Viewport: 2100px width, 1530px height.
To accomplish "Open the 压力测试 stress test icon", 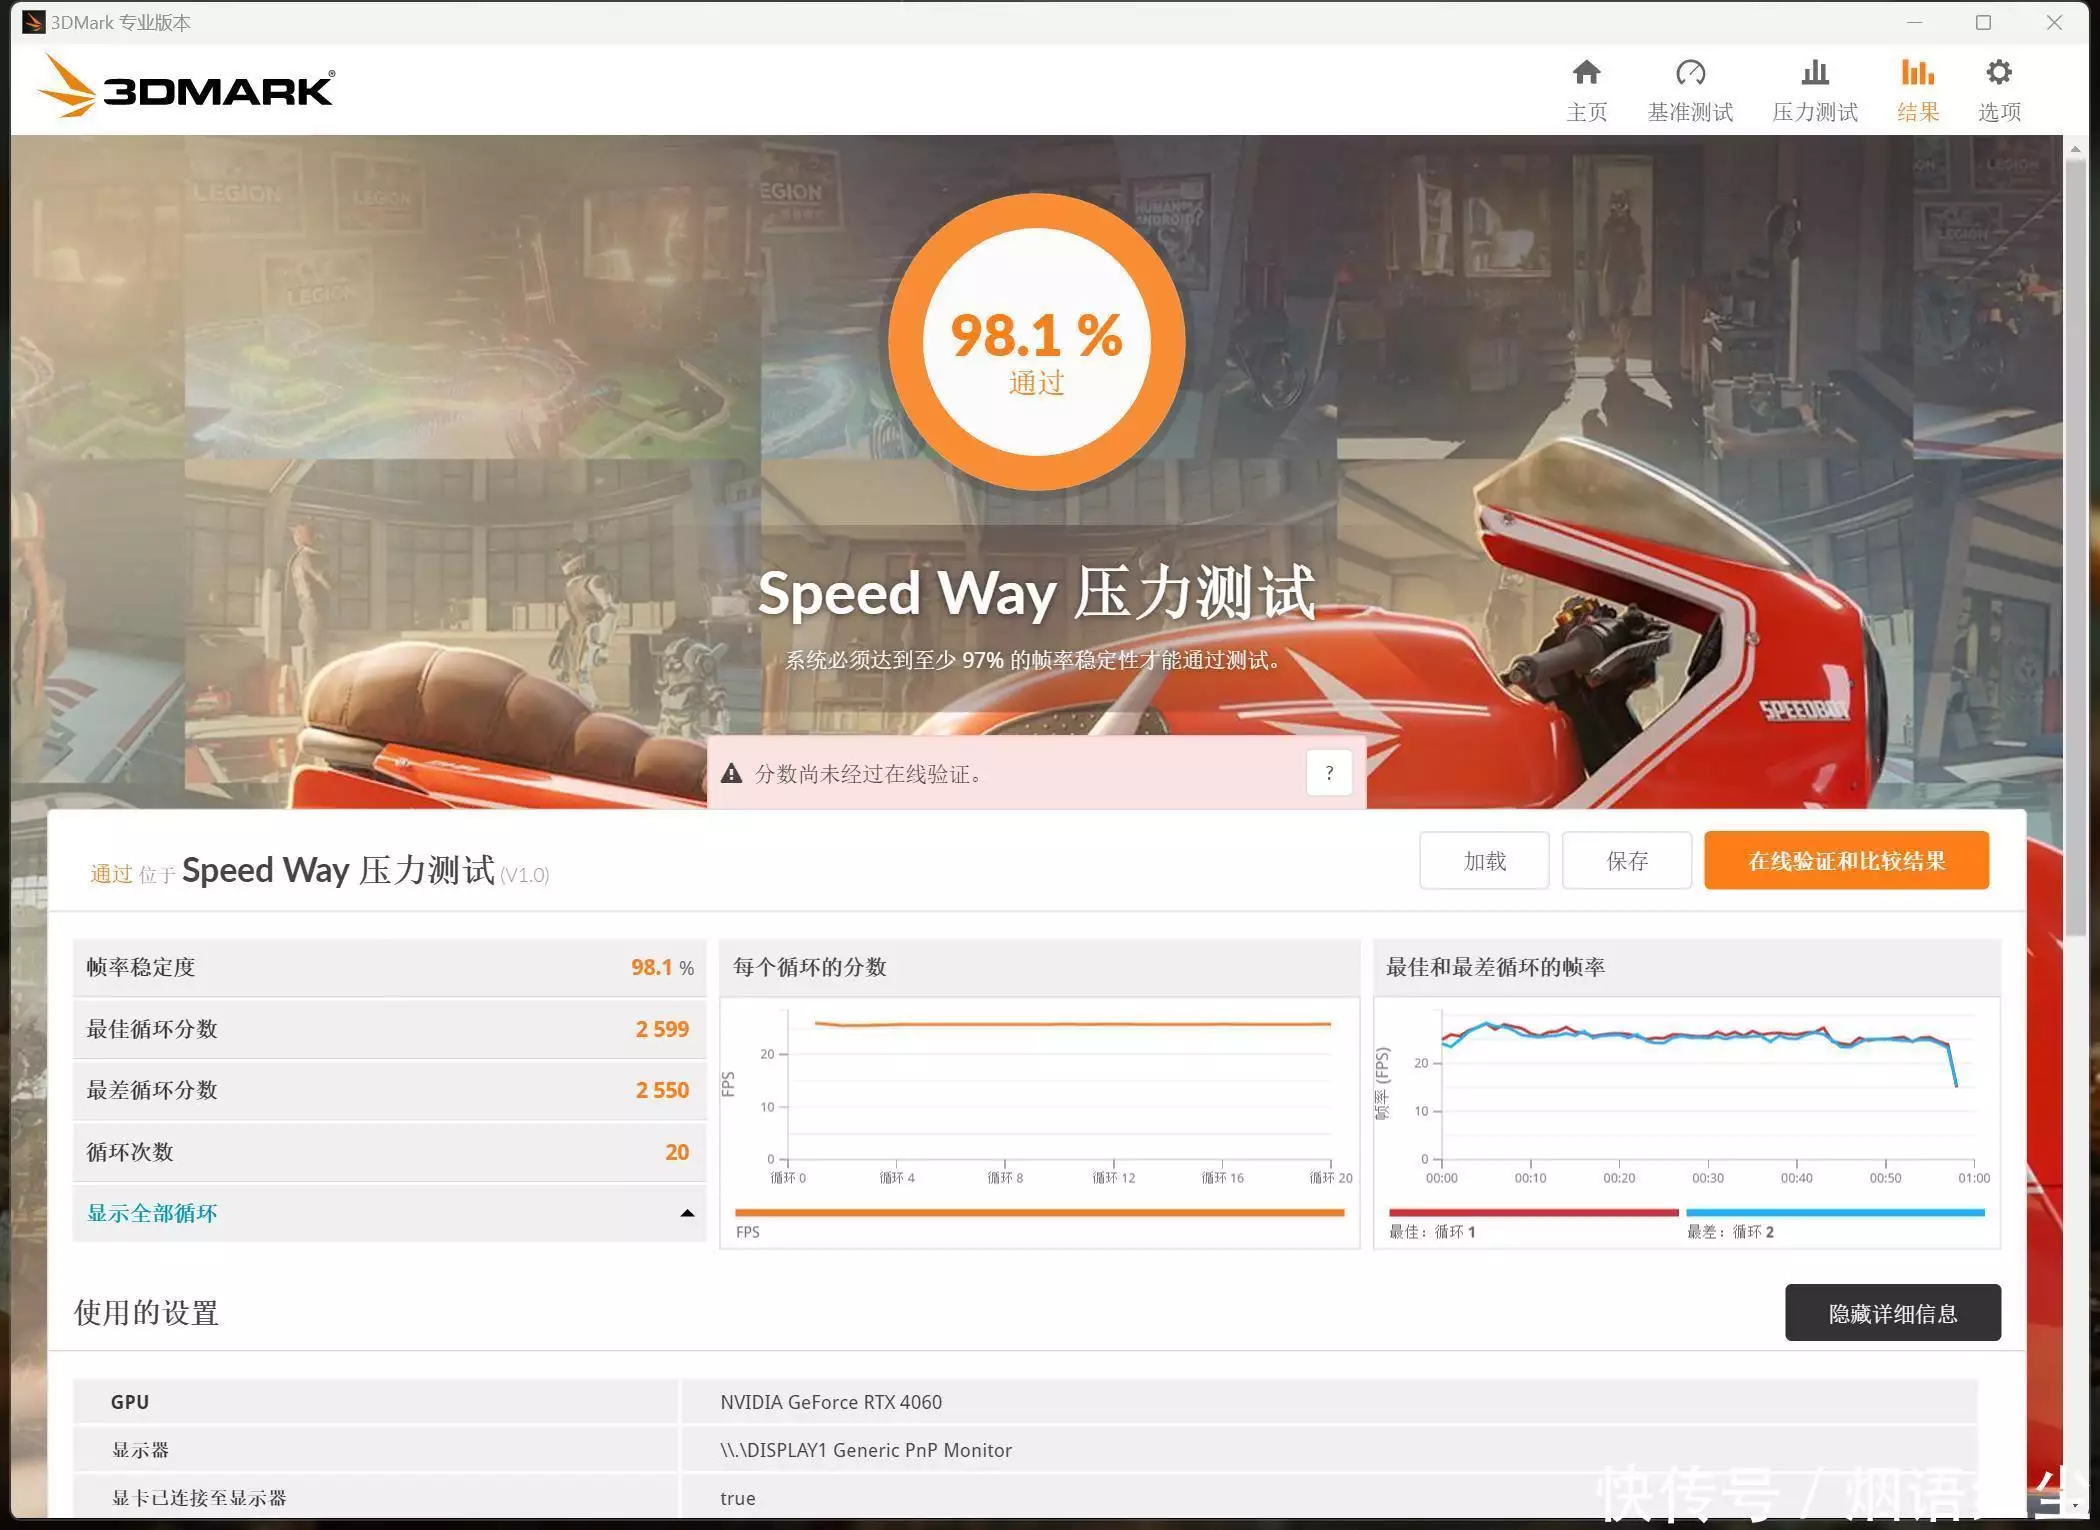I will click(1814, 72).
